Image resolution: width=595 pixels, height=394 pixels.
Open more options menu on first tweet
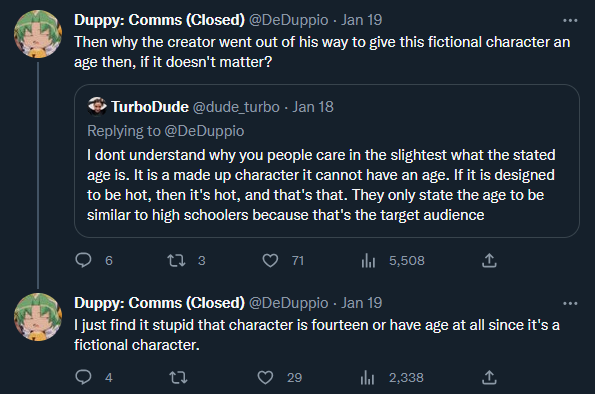pos(570,20)
